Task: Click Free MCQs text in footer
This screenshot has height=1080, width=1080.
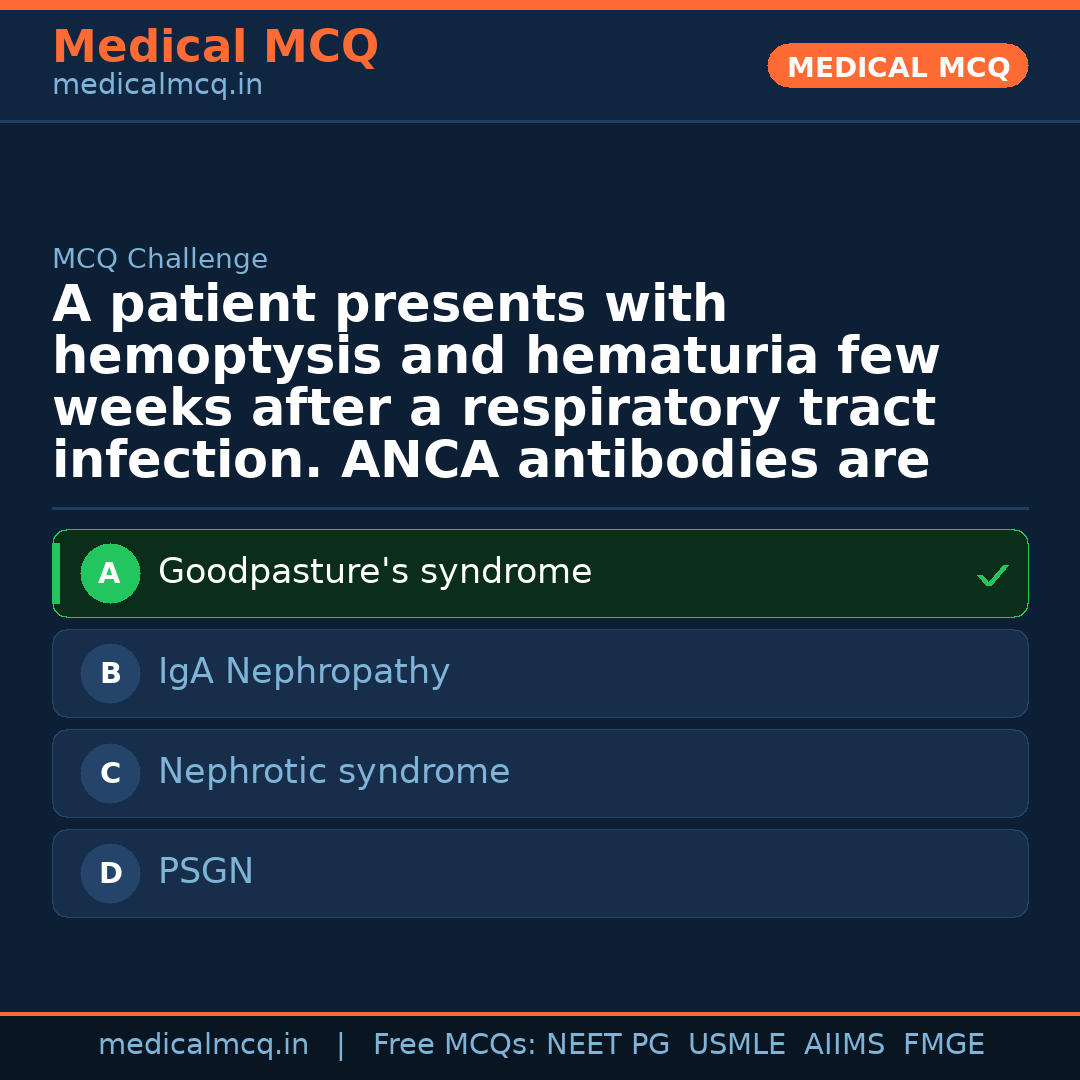Action: 454,1045
